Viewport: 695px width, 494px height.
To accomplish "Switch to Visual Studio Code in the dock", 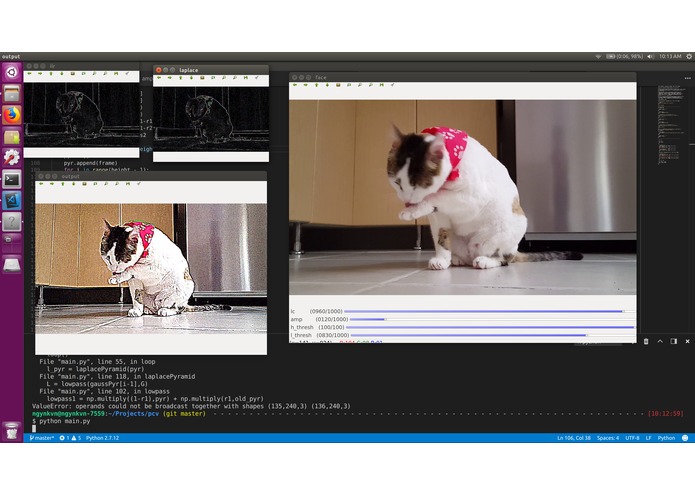I will pyautogui.click(x=12, y=200).
